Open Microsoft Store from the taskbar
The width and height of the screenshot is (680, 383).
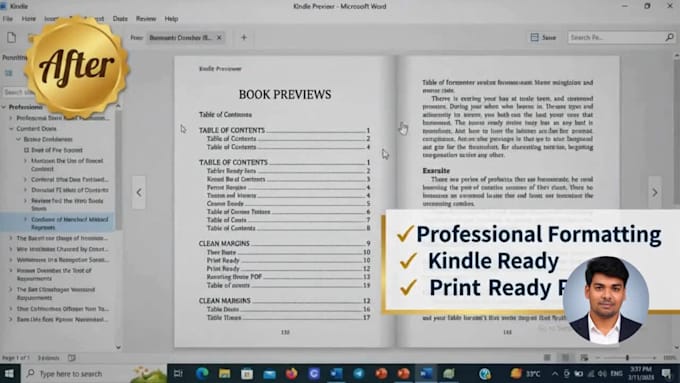click(247, 373)
